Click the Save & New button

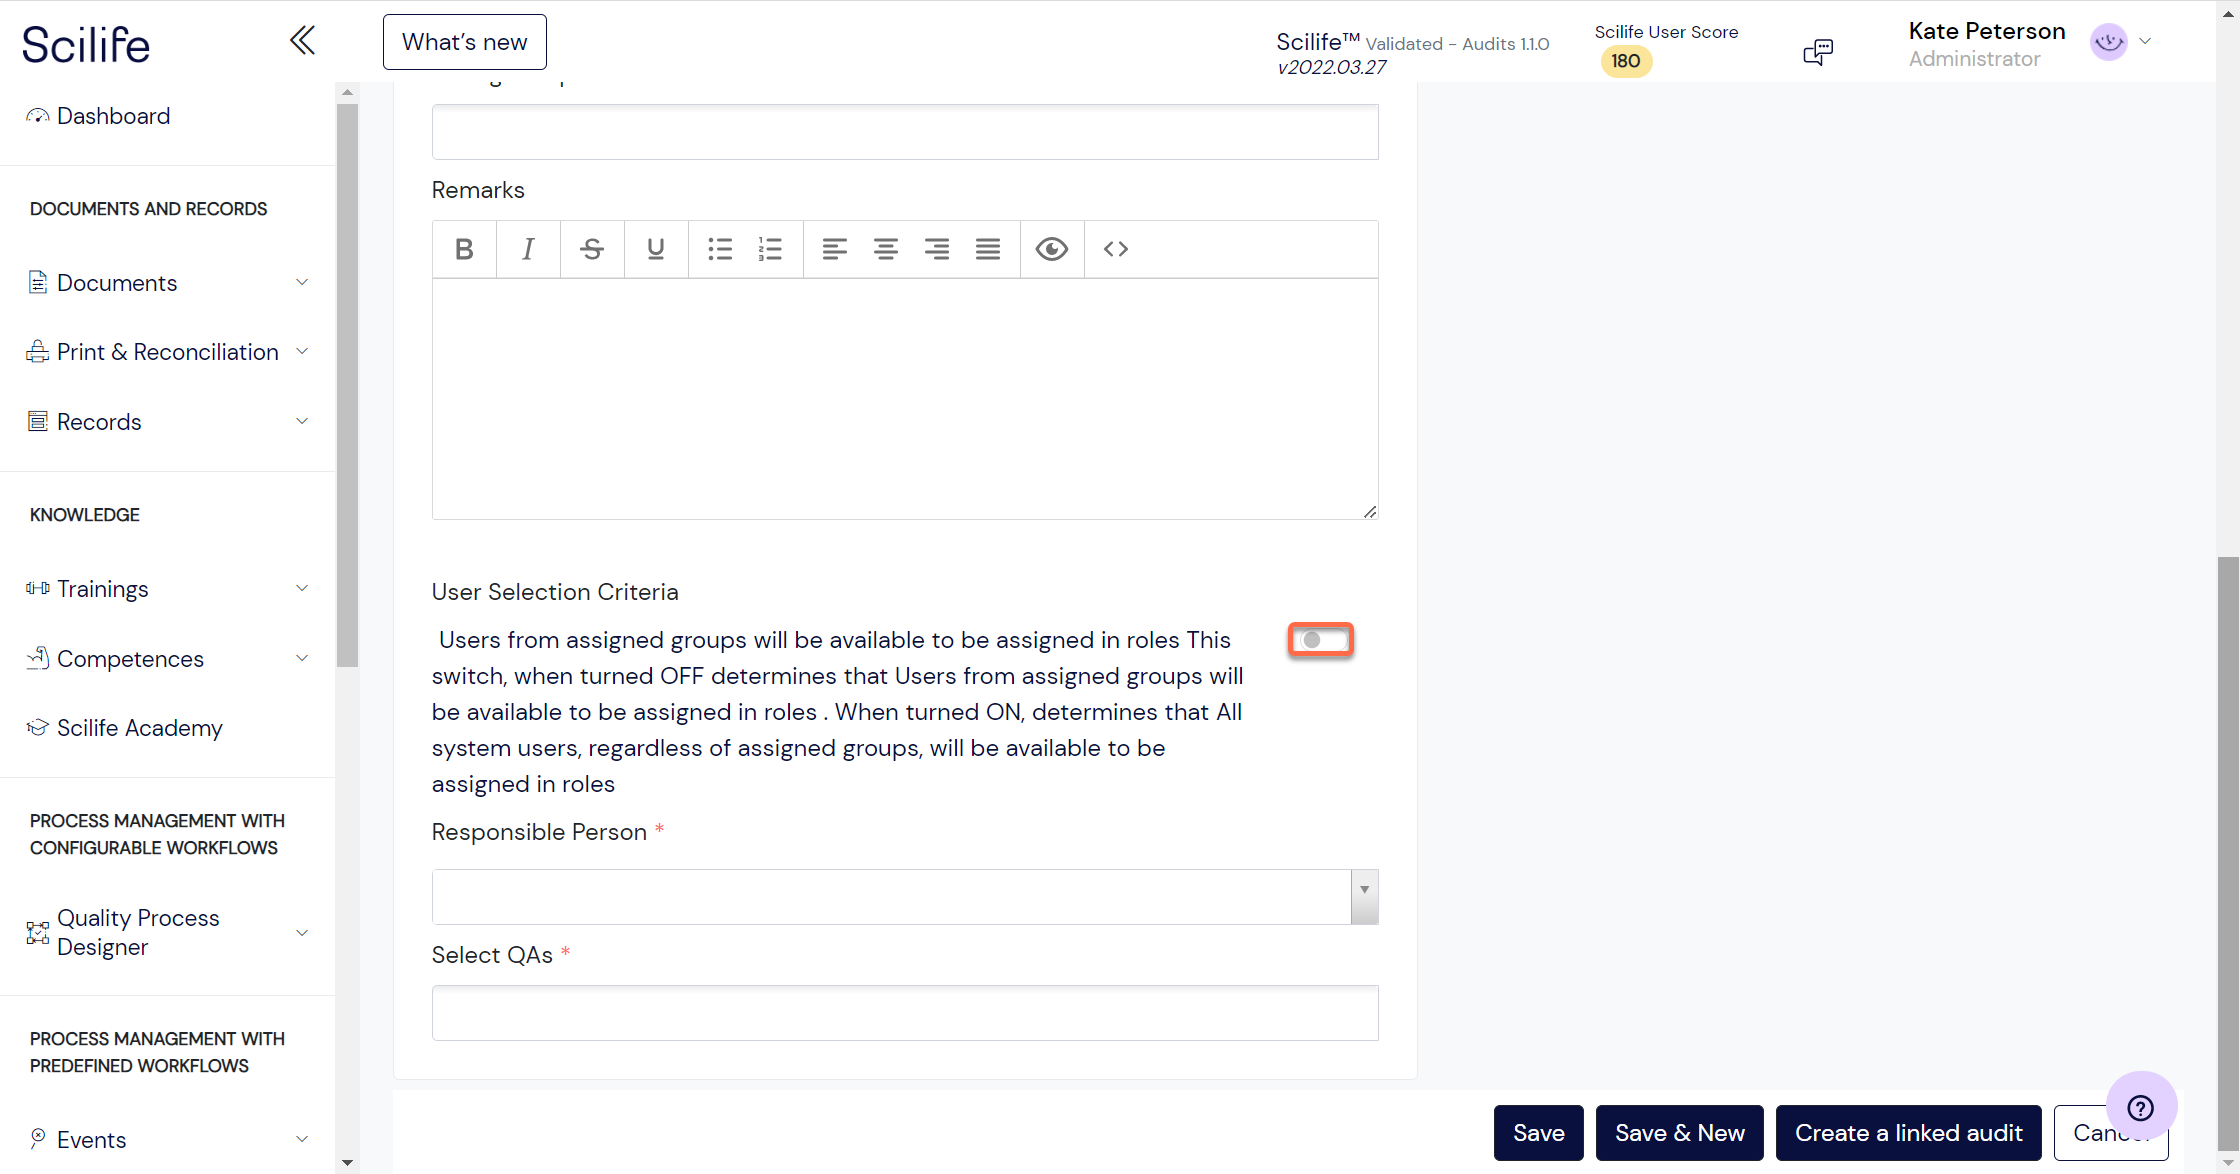1680,1133
